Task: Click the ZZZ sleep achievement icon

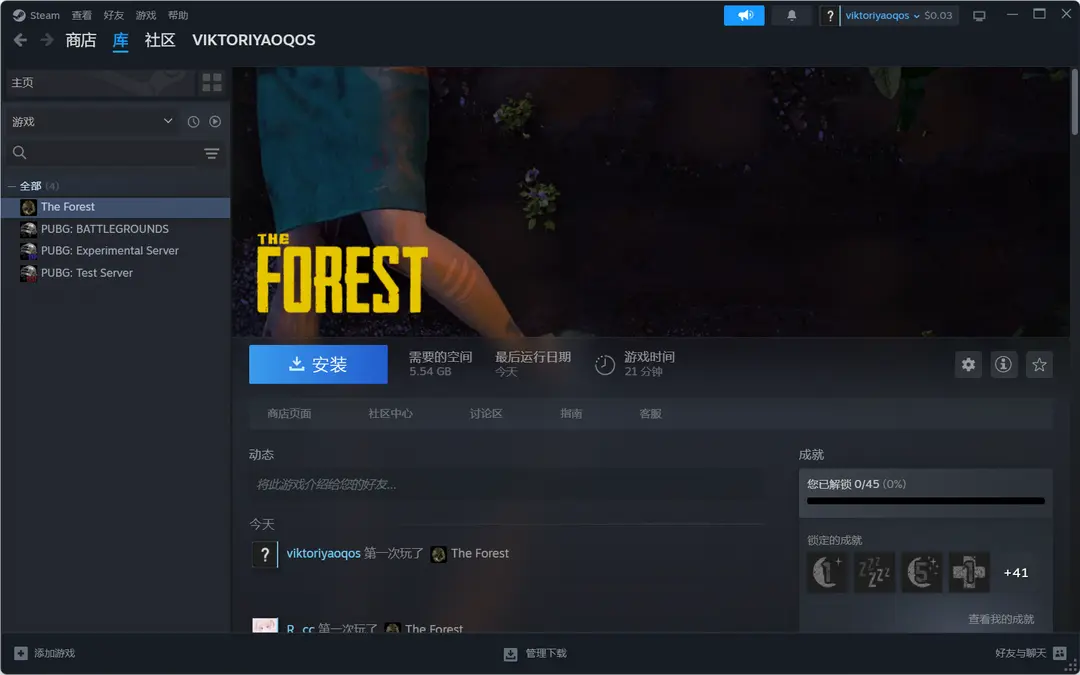Action: (x=875, y=572)
